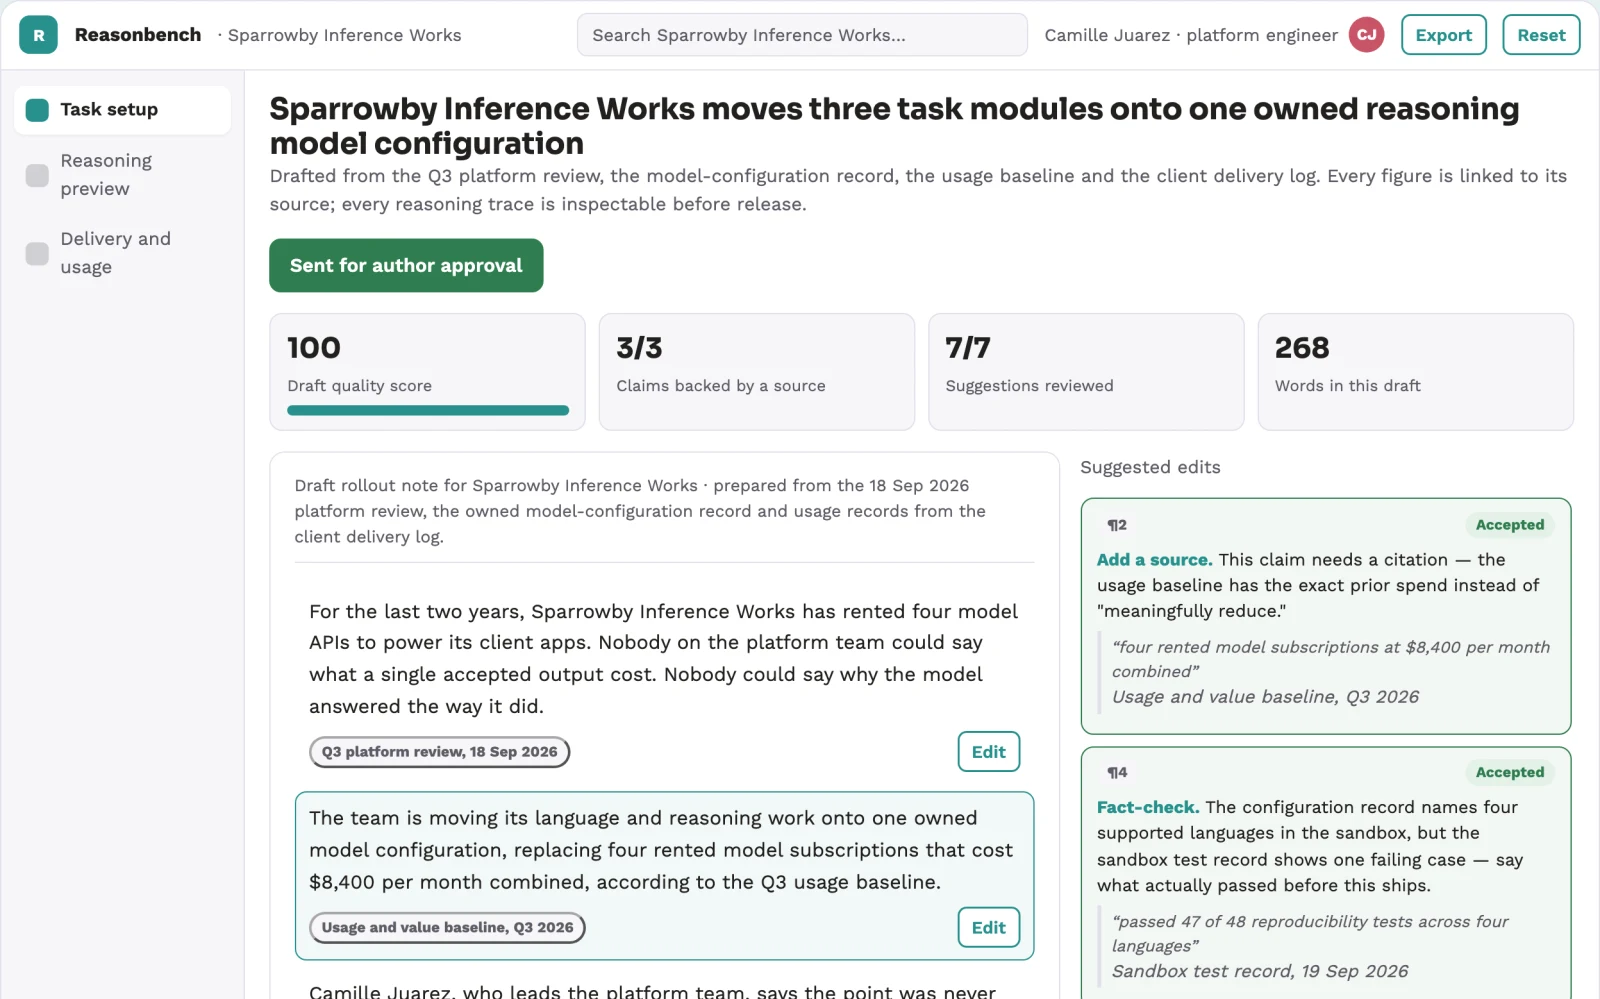Click Sent for author approval button
The height and width of the screenshot is (999, 1600).
406,265
